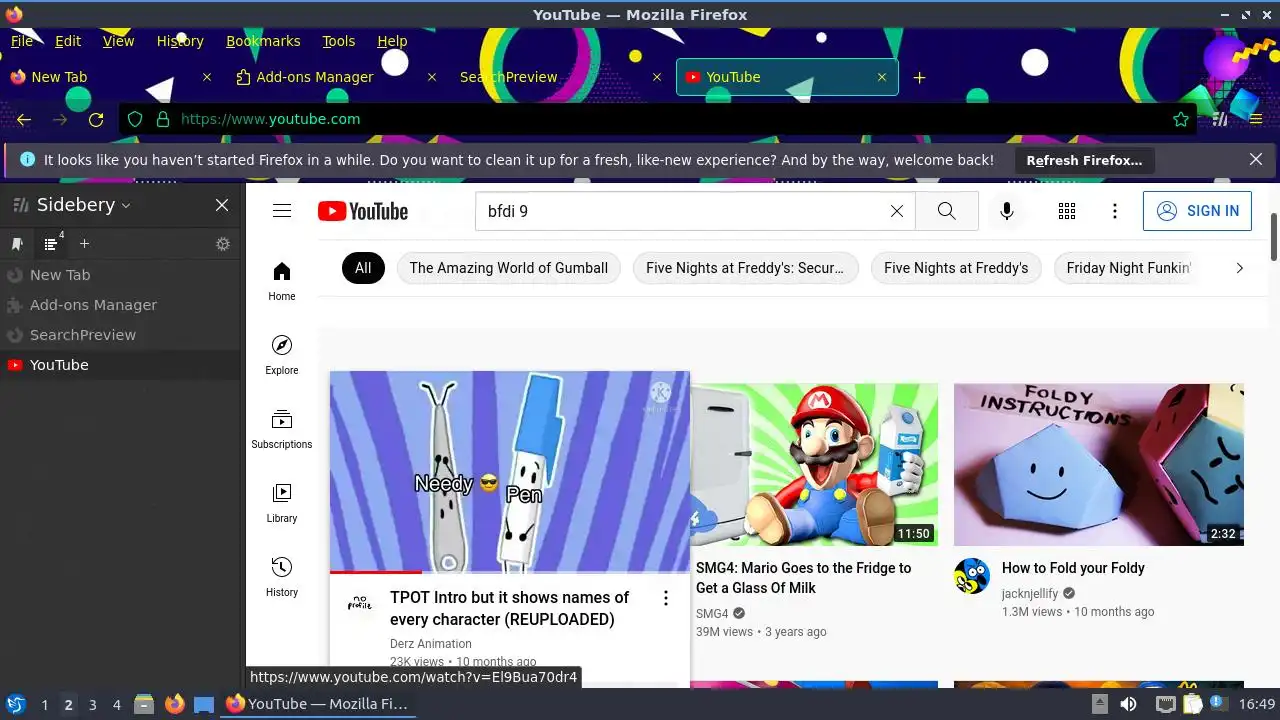Open Sidebery settings gear icon
1280x720 pixels.
click(x=223, y=244)
